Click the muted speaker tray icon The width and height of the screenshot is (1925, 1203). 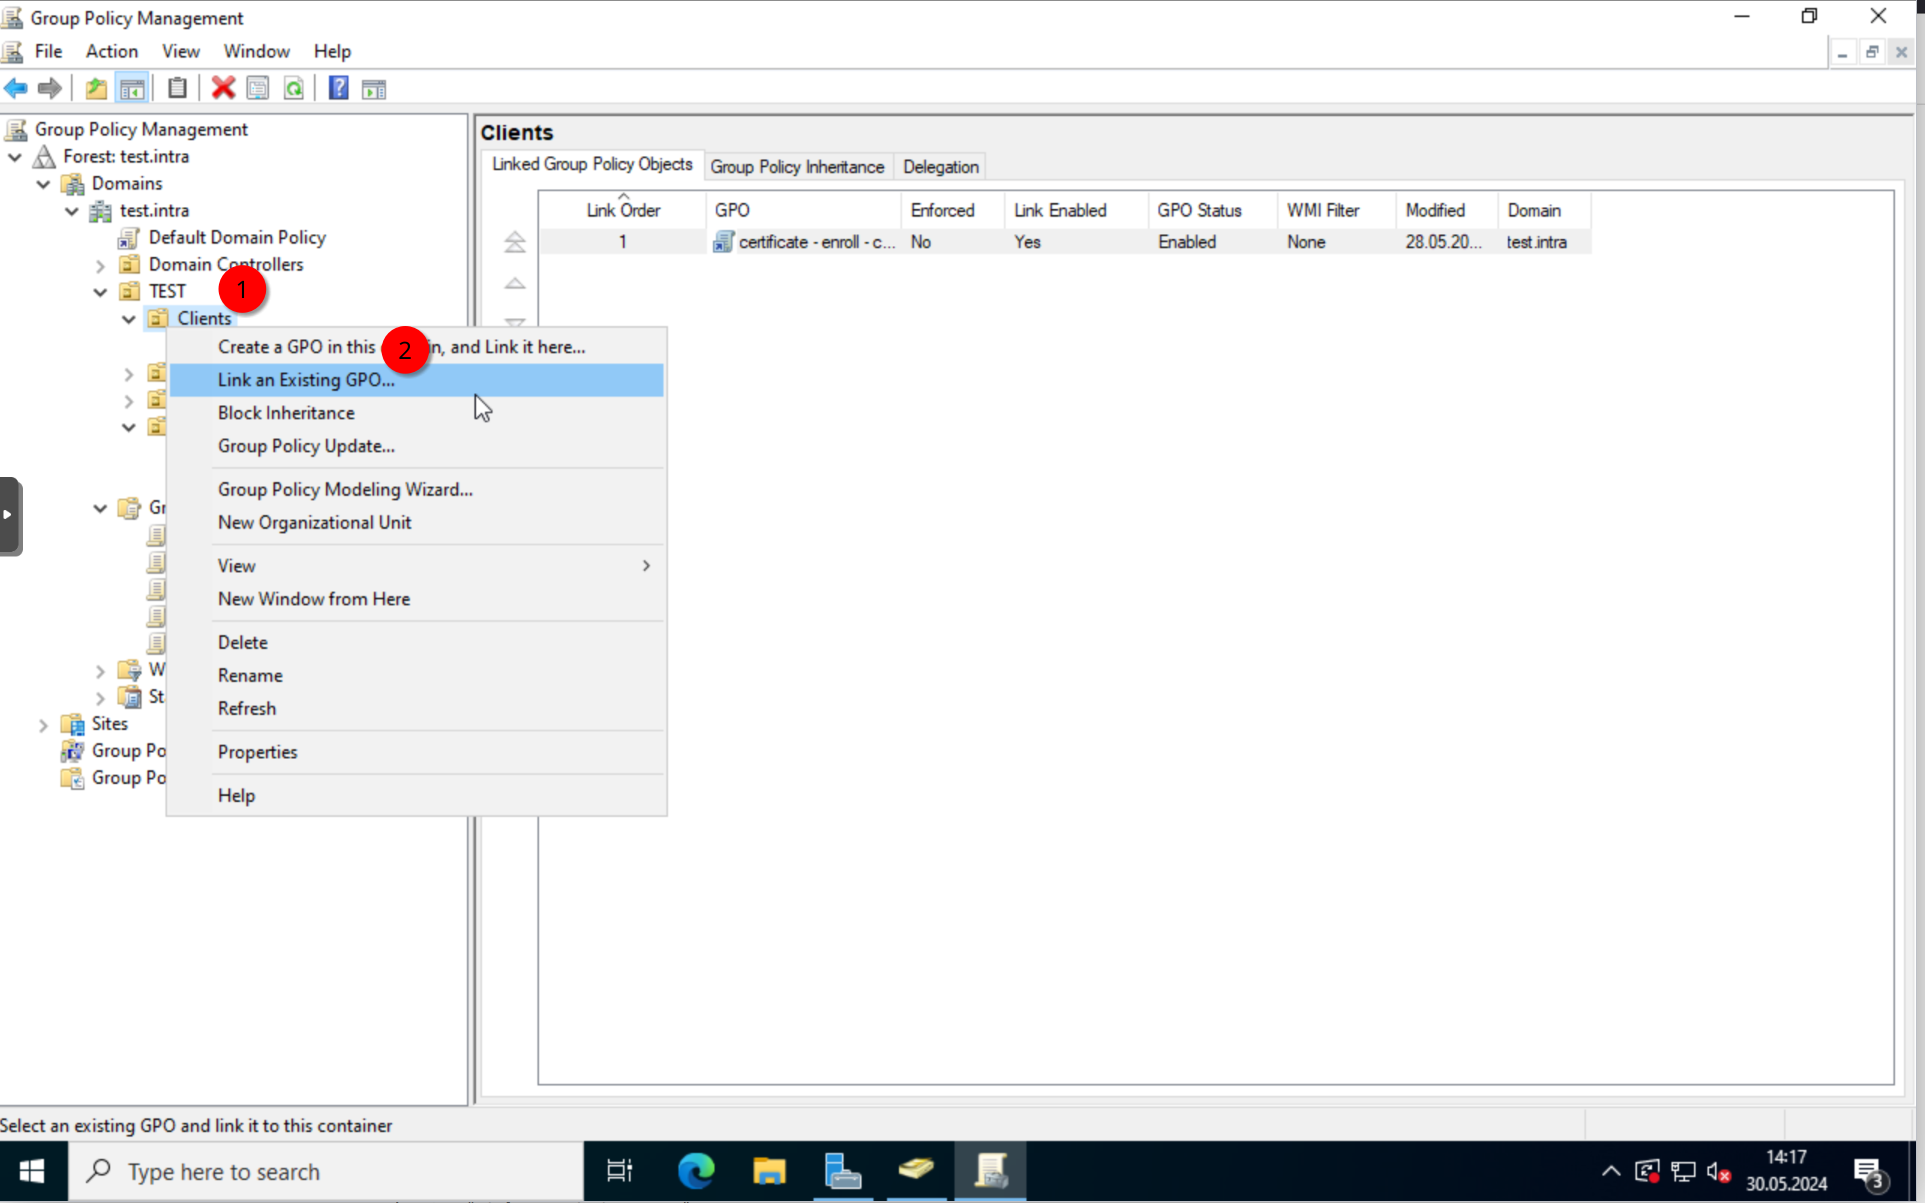point(1718,1171)
